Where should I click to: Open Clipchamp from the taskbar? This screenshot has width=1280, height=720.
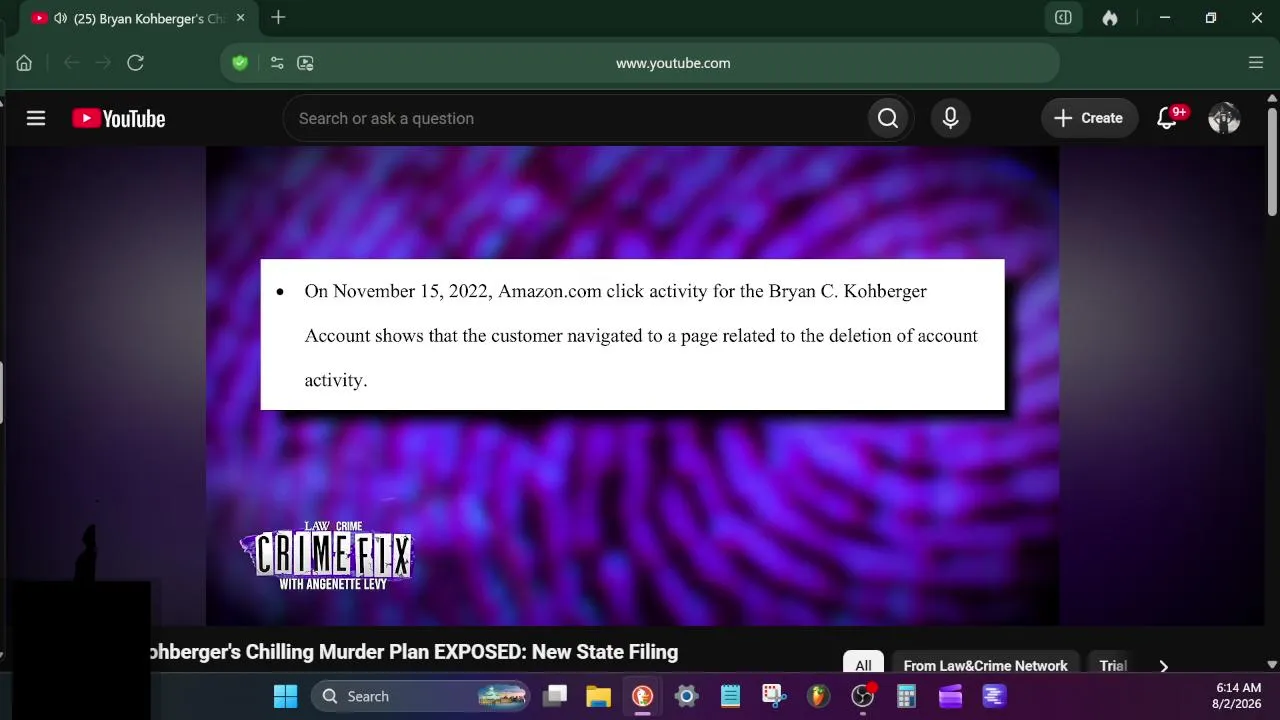pyautogui.click(x=950, y=696)
